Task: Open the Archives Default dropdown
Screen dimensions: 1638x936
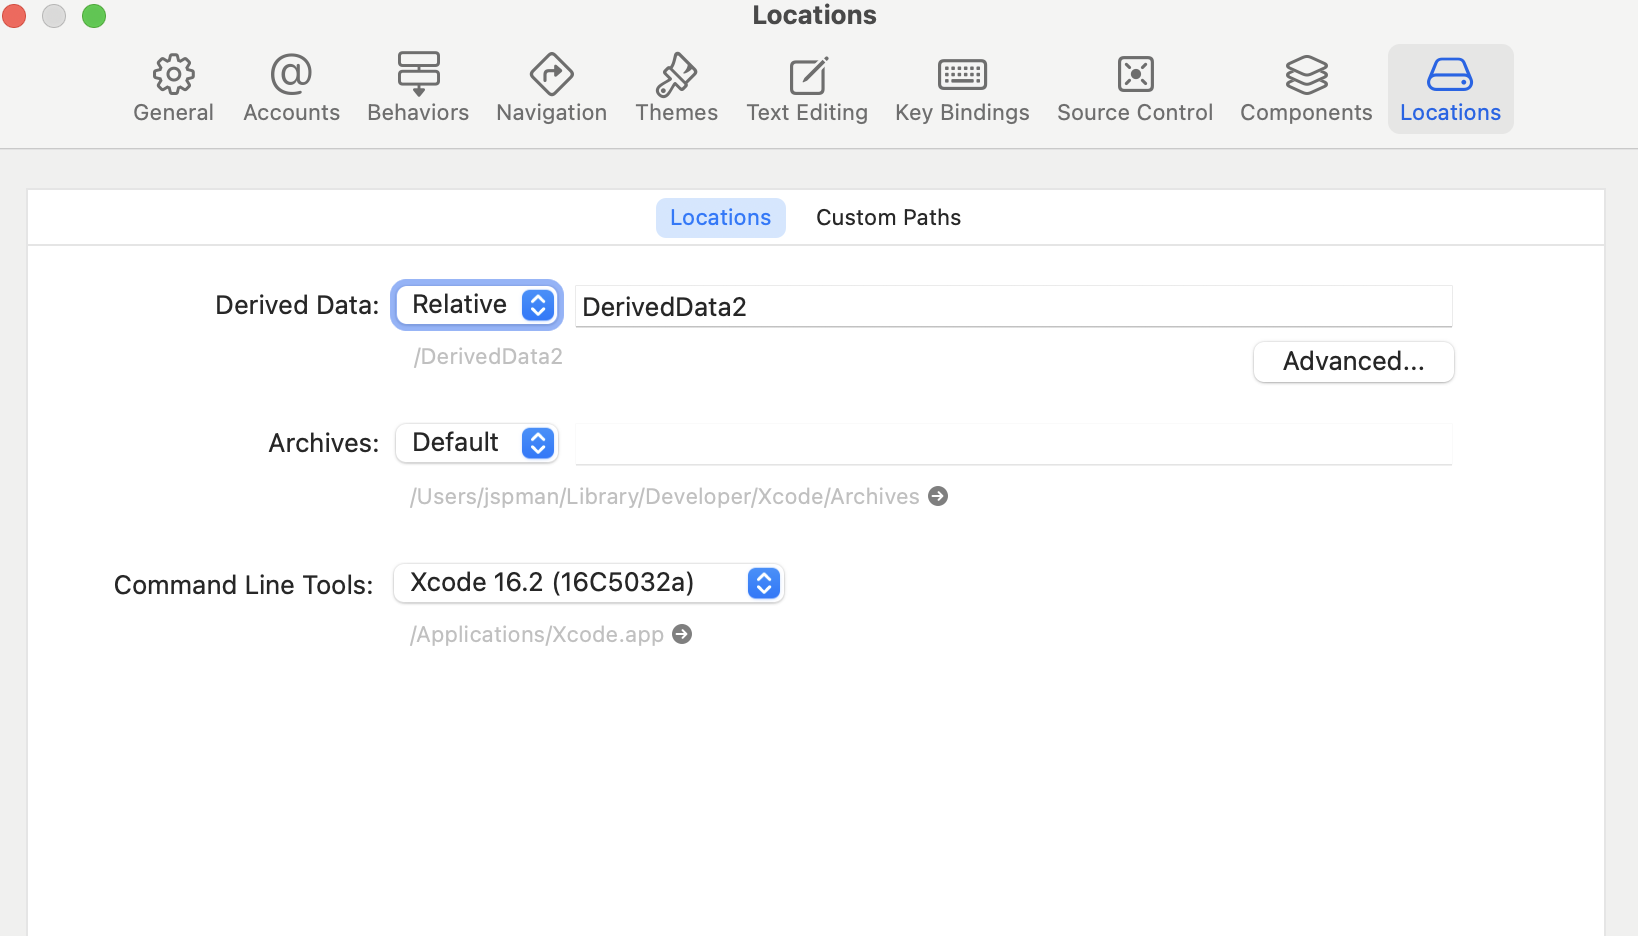Action: pyautogui.click(x=477, y=443)
